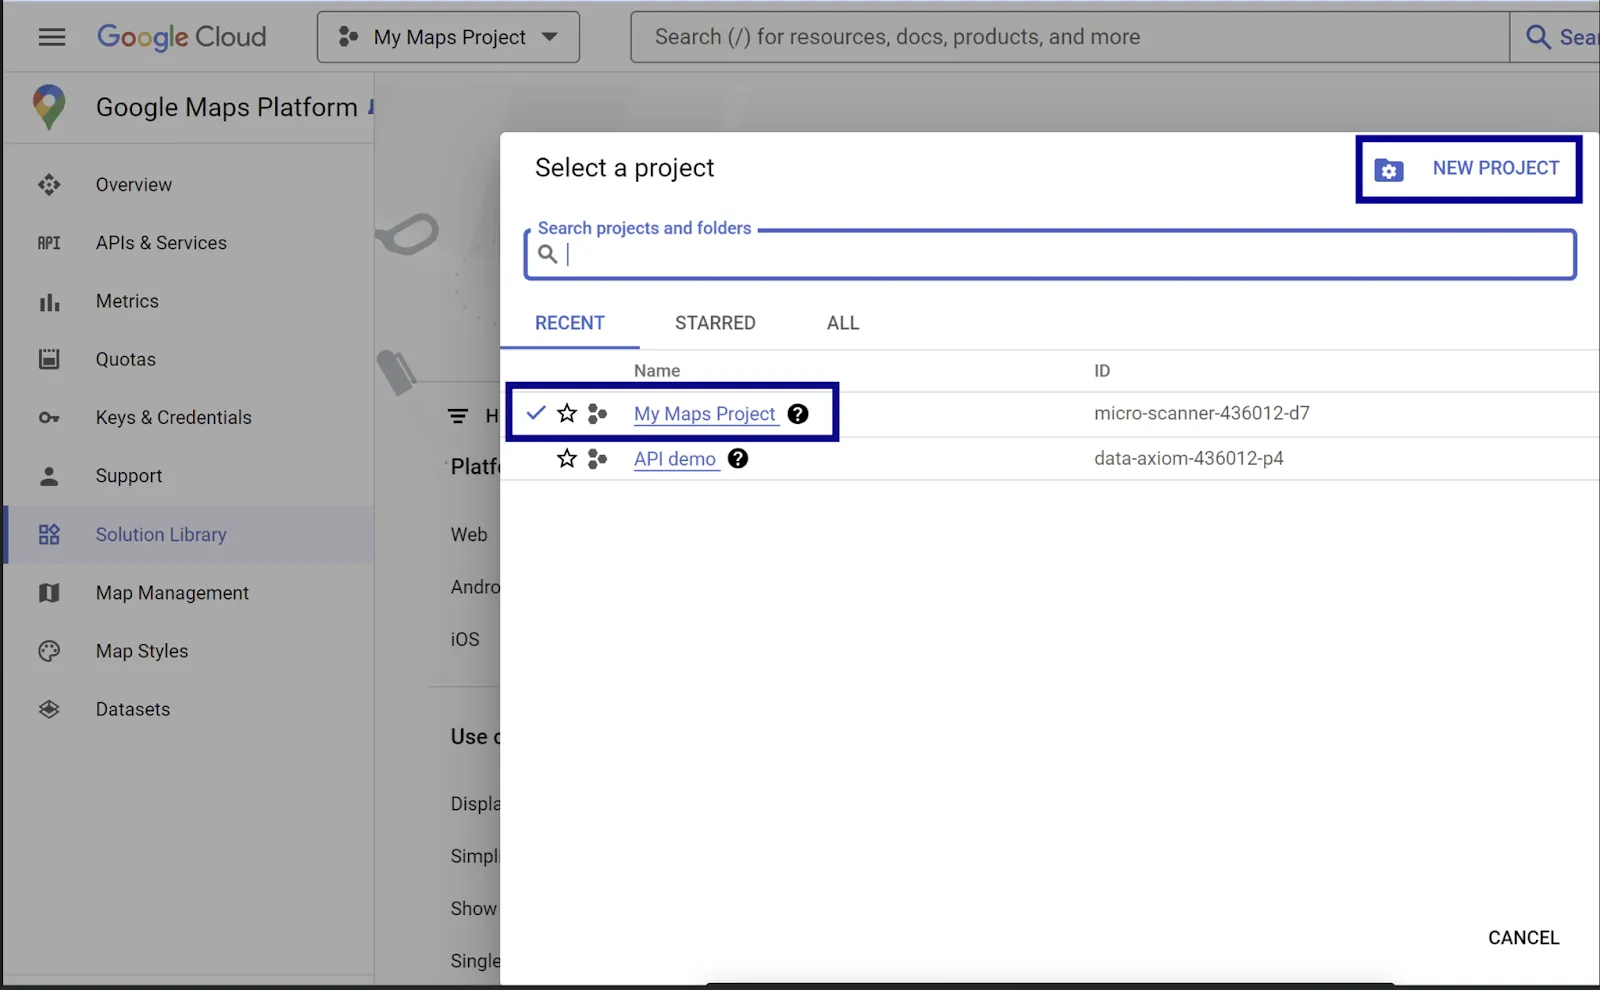The height and width of the screenshot is (990, 1600).
Task: Click the top resource search bar
Action: click(x=1070, y=37)
